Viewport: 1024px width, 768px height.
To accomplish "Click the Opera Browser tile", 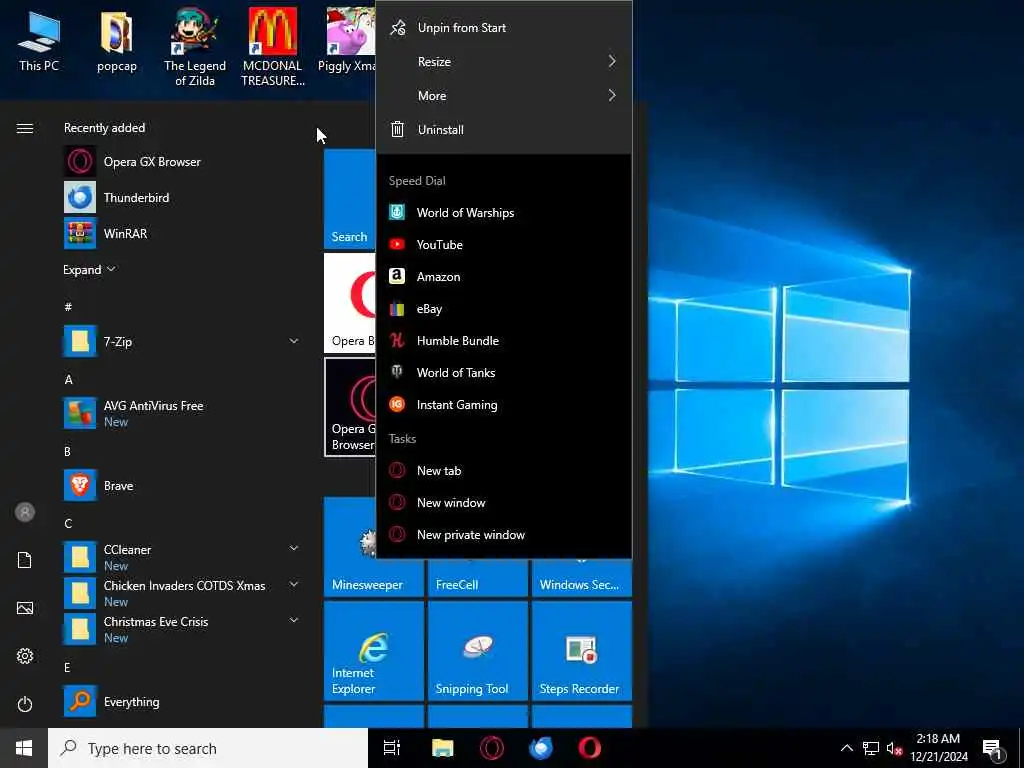I will 350,303.
